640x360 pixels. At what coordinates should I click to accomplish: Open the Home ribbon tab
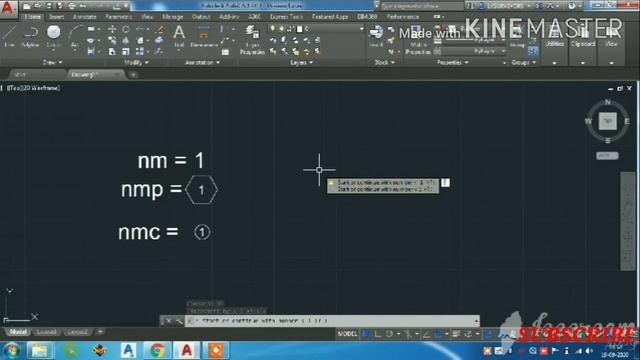click(32, 17)
